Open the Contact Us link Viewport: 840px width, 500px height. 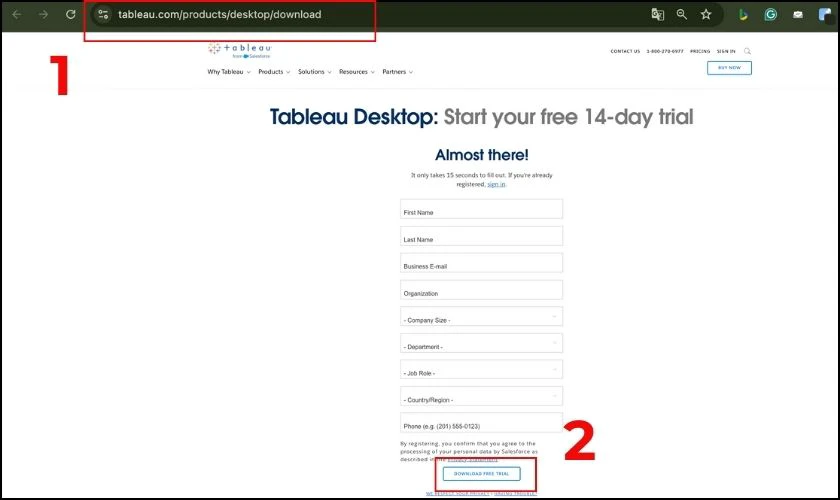(x=625, y=51)
